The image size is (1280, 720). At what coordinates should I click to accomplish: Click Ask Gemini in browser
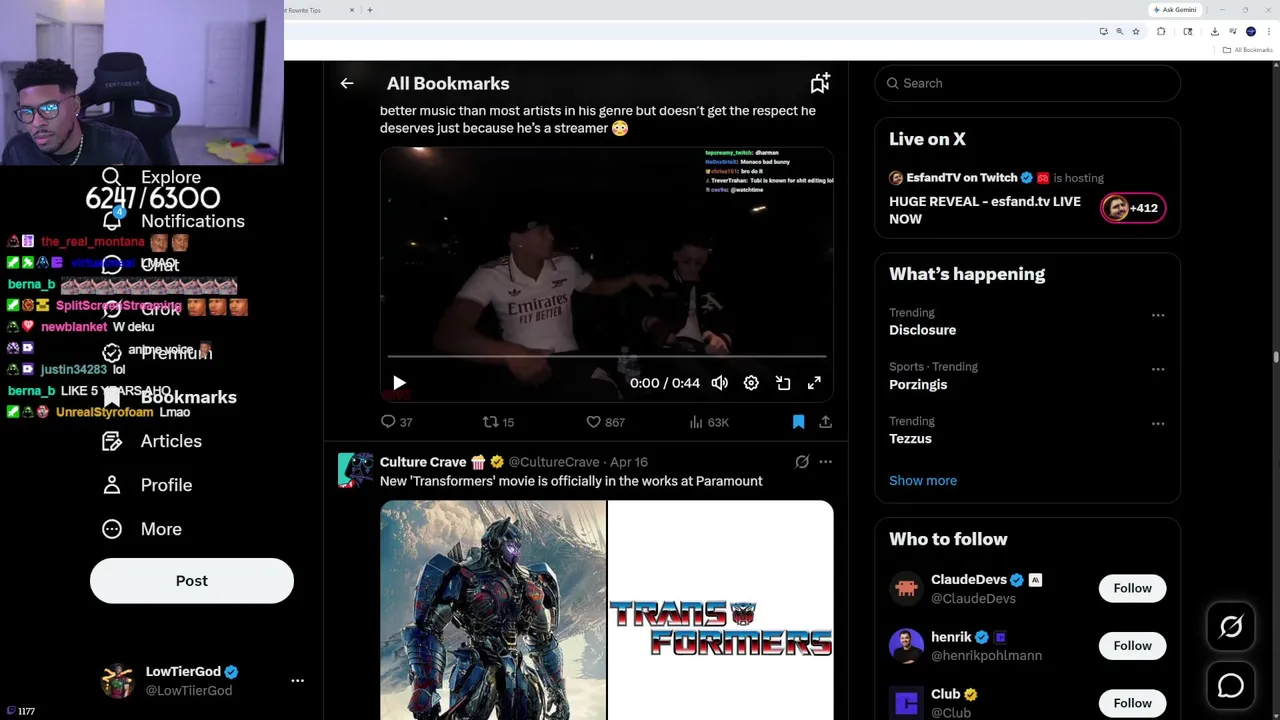click(1175, 10)
